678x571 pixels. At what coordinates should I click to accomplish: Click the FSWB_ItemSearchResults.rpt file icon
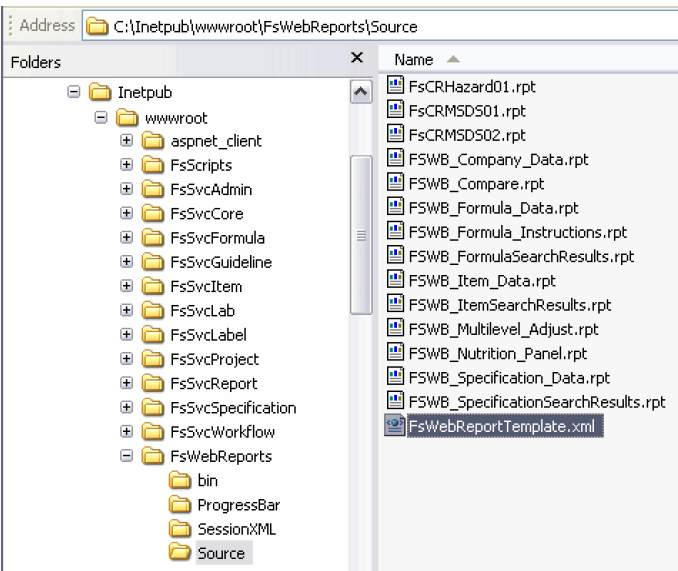[x=395, y=303]
